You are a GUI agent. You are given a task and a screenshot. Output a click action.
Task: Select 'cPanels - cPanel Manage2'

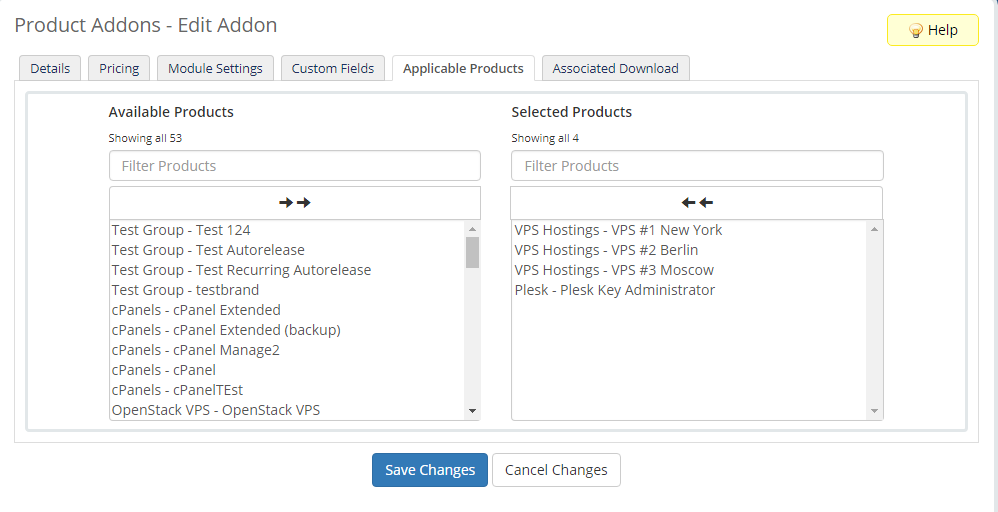pyautogui.click(x=288, y=350)
